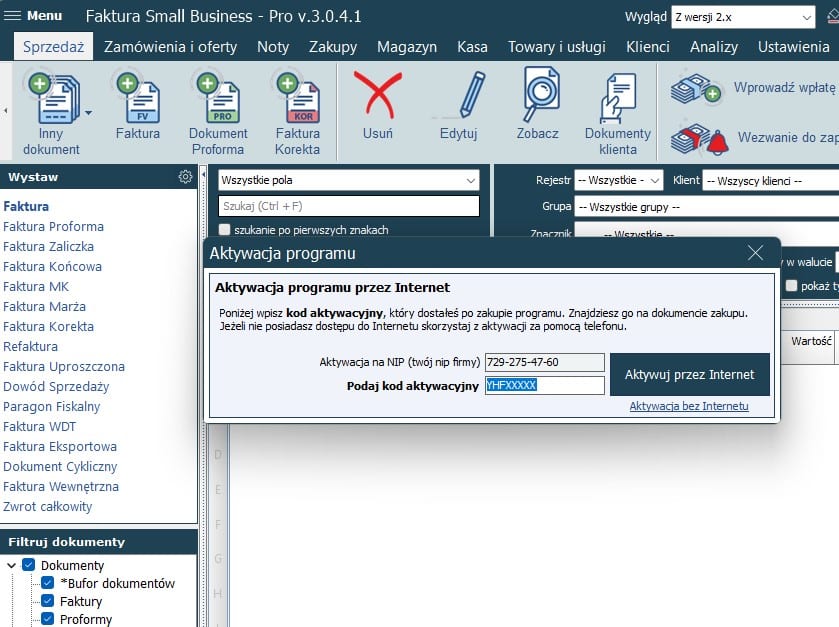
Task: Toggle the pokaż checkbox behind the dialog
Action: pyautogui.click(x=791, y=286)
